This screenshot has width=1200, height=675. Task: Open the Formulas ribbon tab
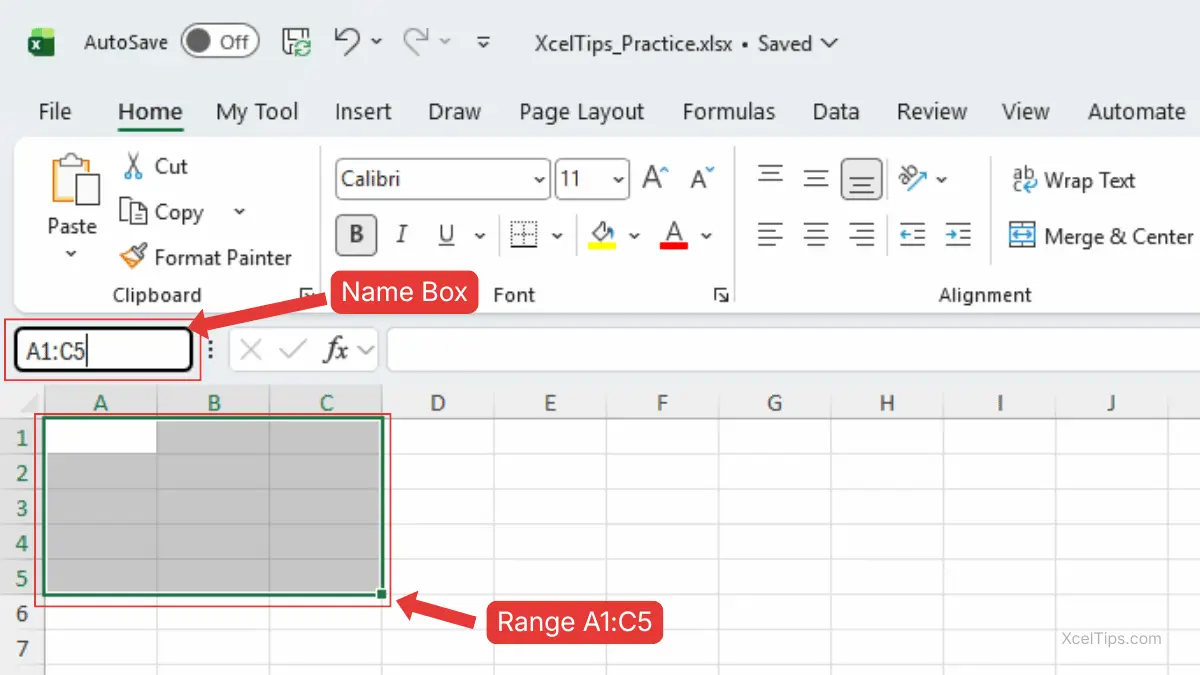tap(728, 112)
